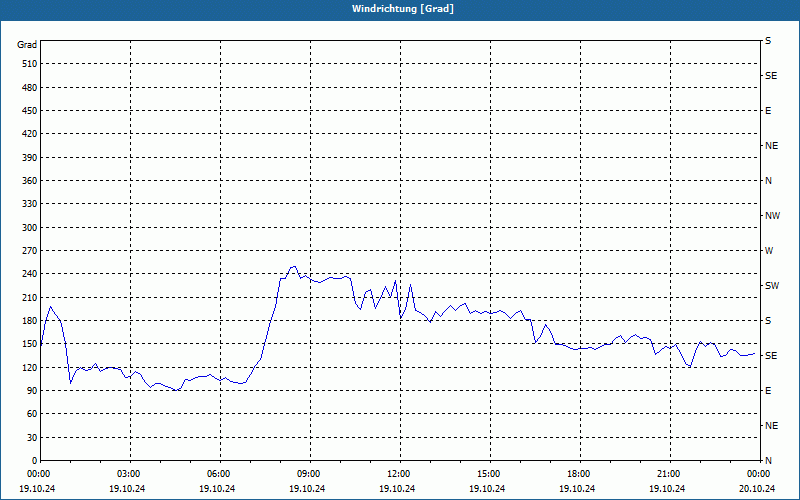Select the 0 y-axis value

(x=34, y=461)
